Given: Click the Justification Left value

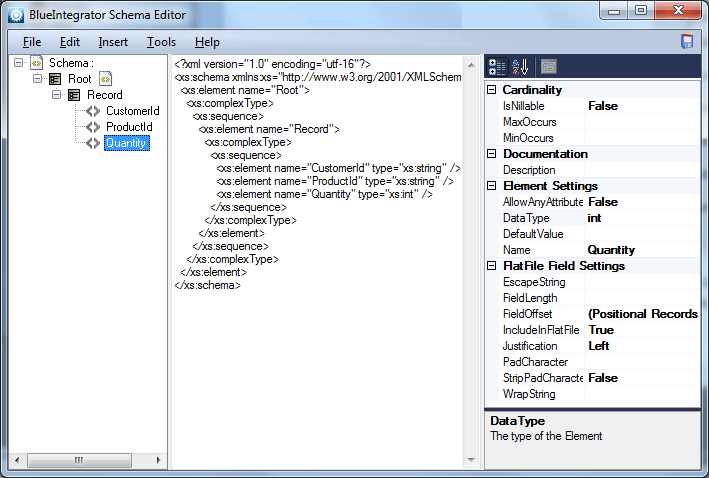Looking at the screenshot, I should [x=642, y=346].
